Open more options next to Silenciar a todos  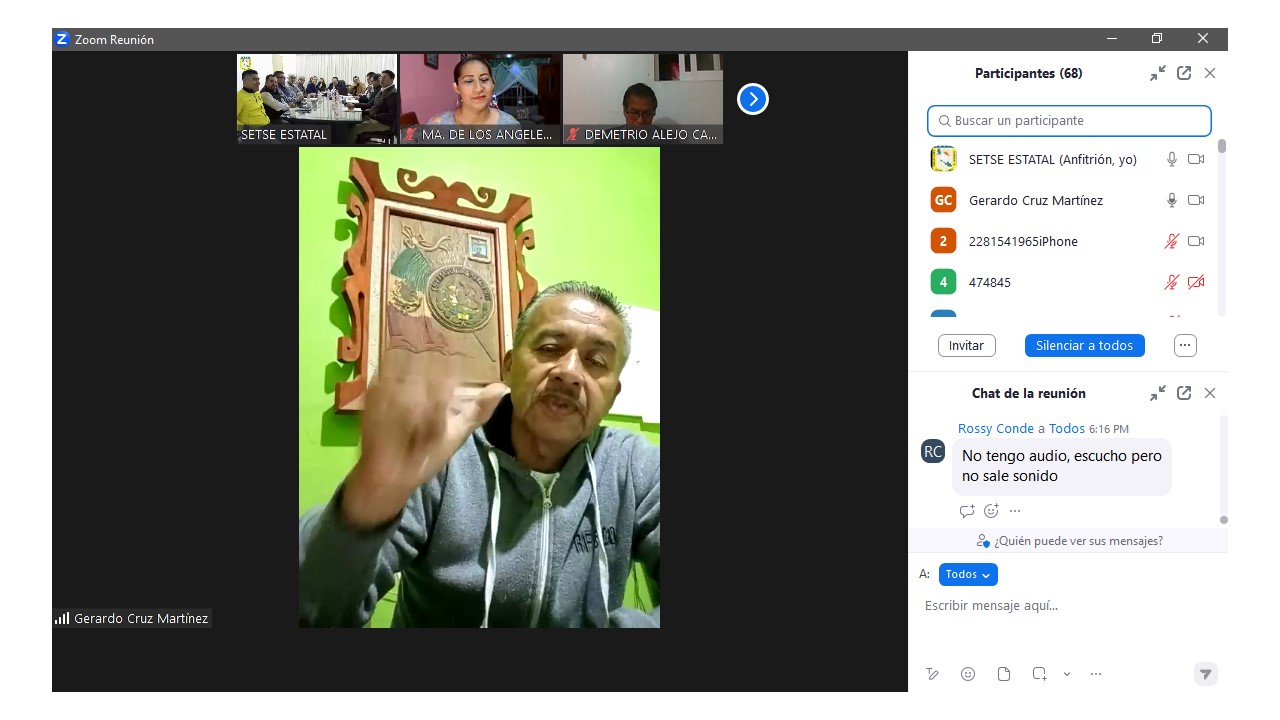(x=1185, y=345)
